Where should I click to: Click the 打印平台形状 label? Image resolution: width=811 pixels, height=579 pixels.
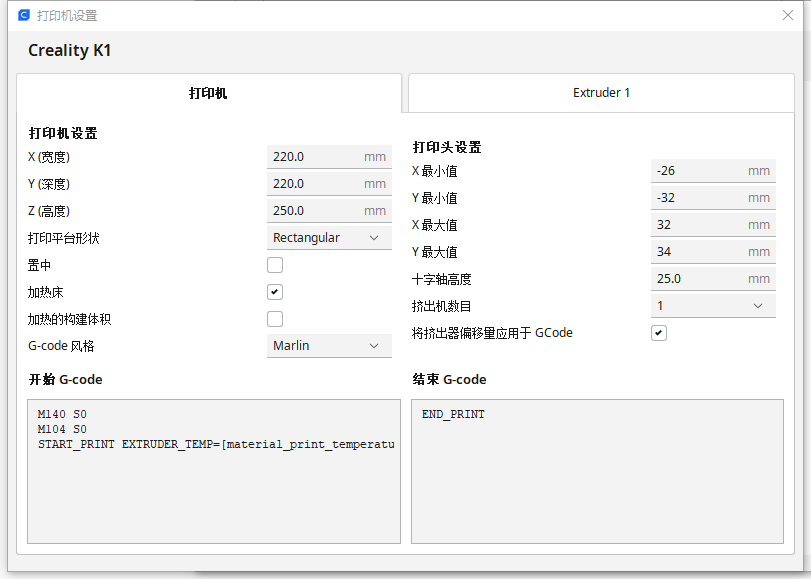click(64, 238)
